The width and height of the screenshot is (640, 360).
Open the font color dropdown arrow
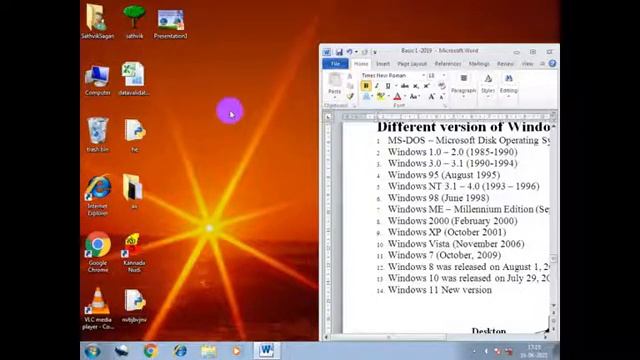point(404,97)
